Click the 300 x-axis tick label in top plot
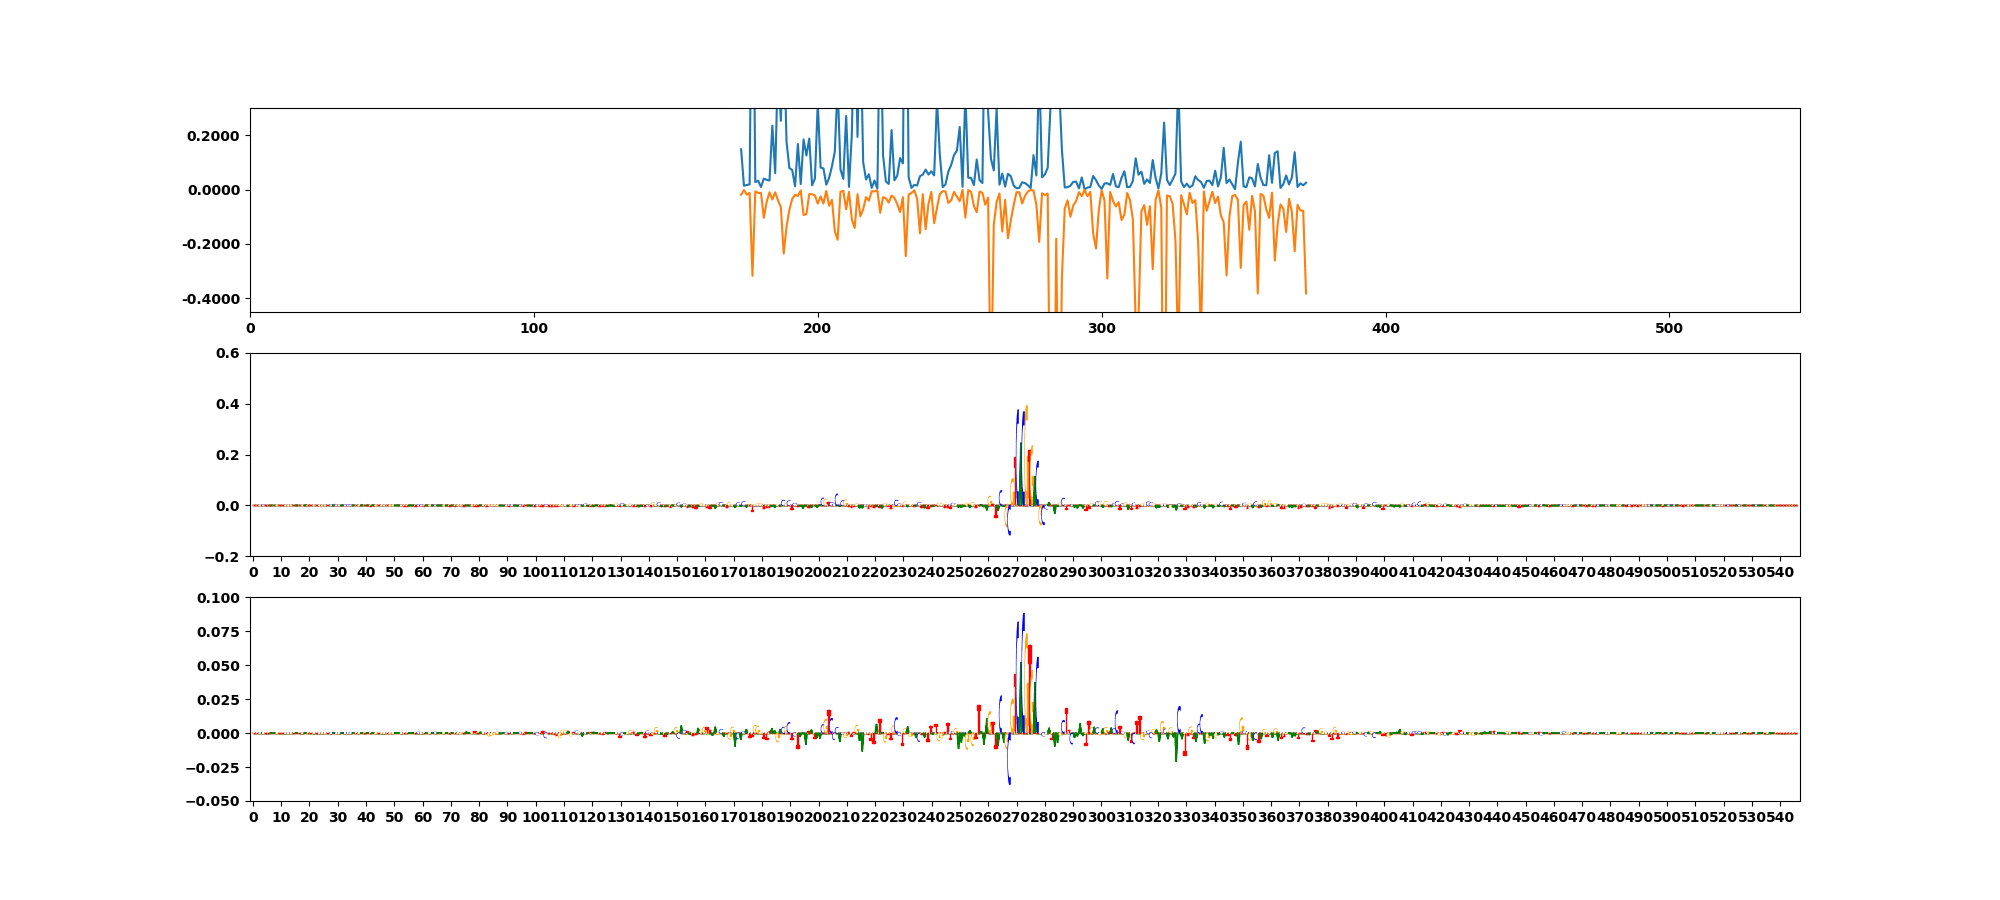2000x900 pixels. (x=1101, y=328)
